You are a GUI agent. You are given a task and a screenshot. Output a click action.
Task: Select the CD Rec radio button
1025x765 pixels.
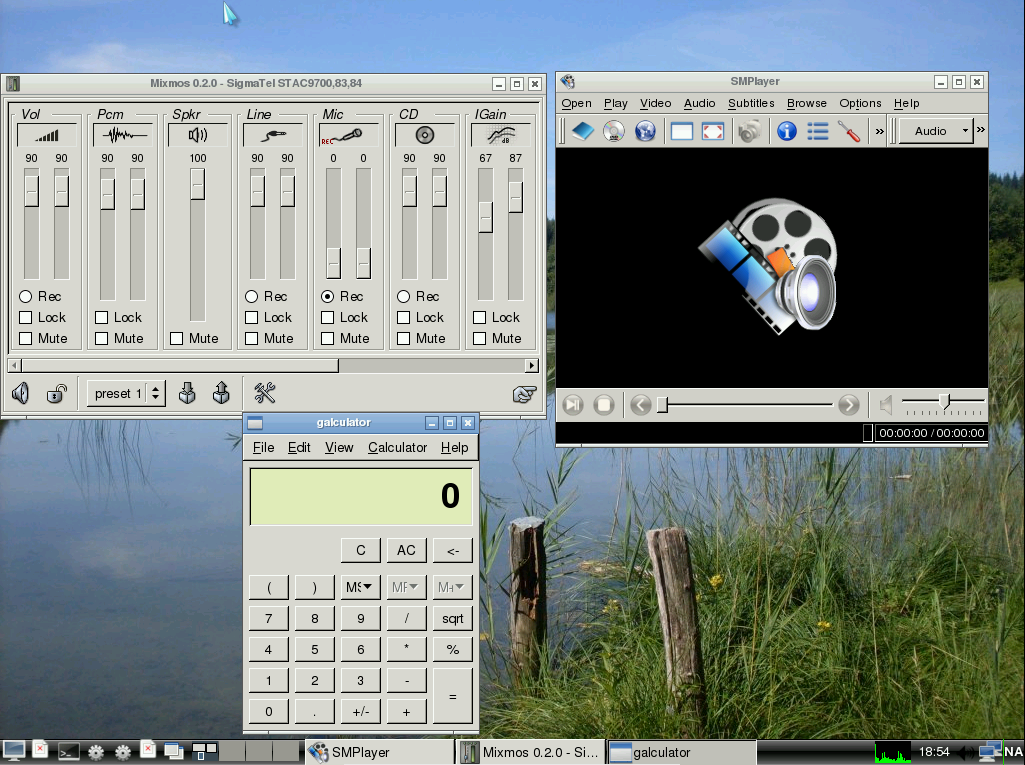coord(403,296)
